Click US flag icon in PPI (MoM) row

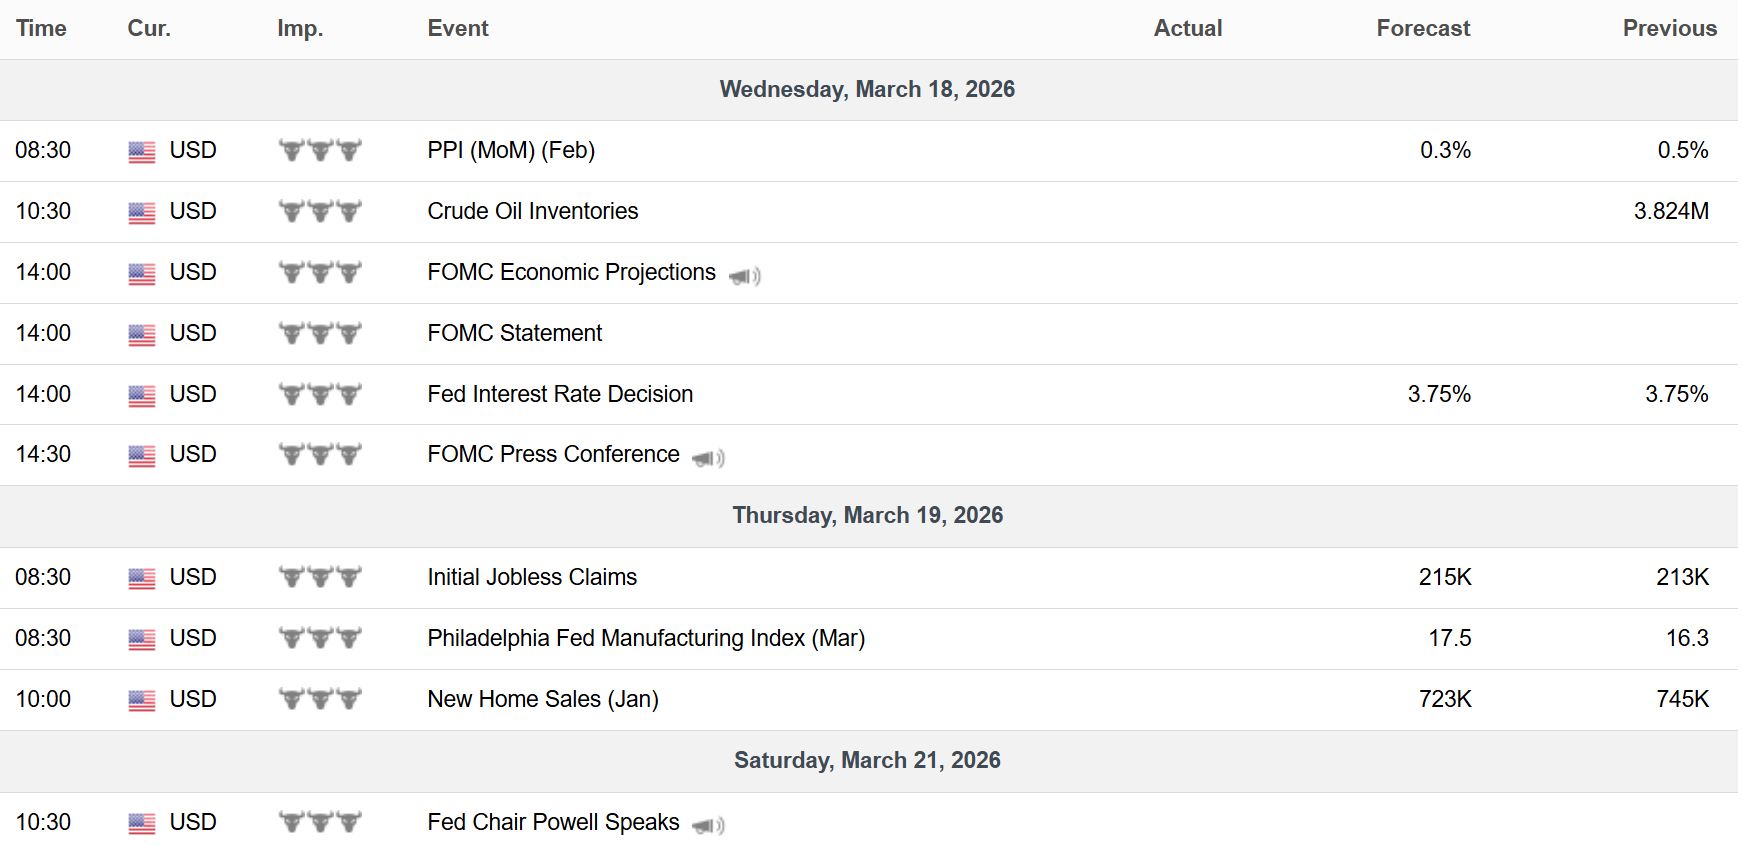(142, 152)
